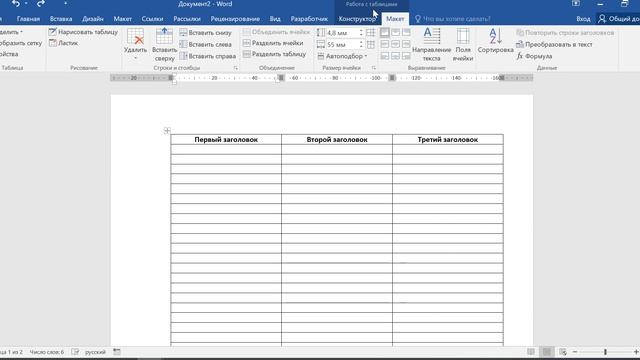
Task: Select the Ластик eraser tool
Action: 63,43
